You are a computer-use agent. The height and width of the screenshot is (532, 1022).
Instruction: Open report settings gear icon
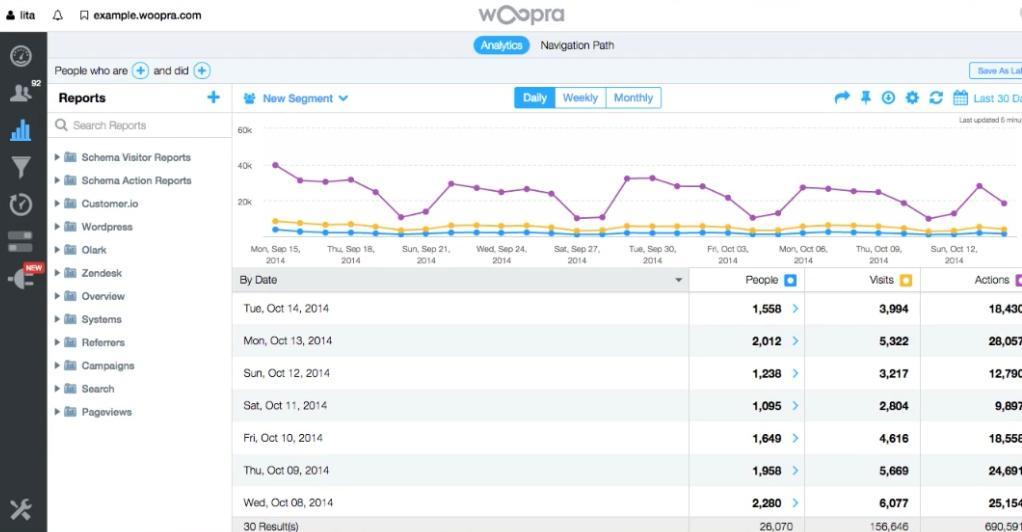(912, 98)
